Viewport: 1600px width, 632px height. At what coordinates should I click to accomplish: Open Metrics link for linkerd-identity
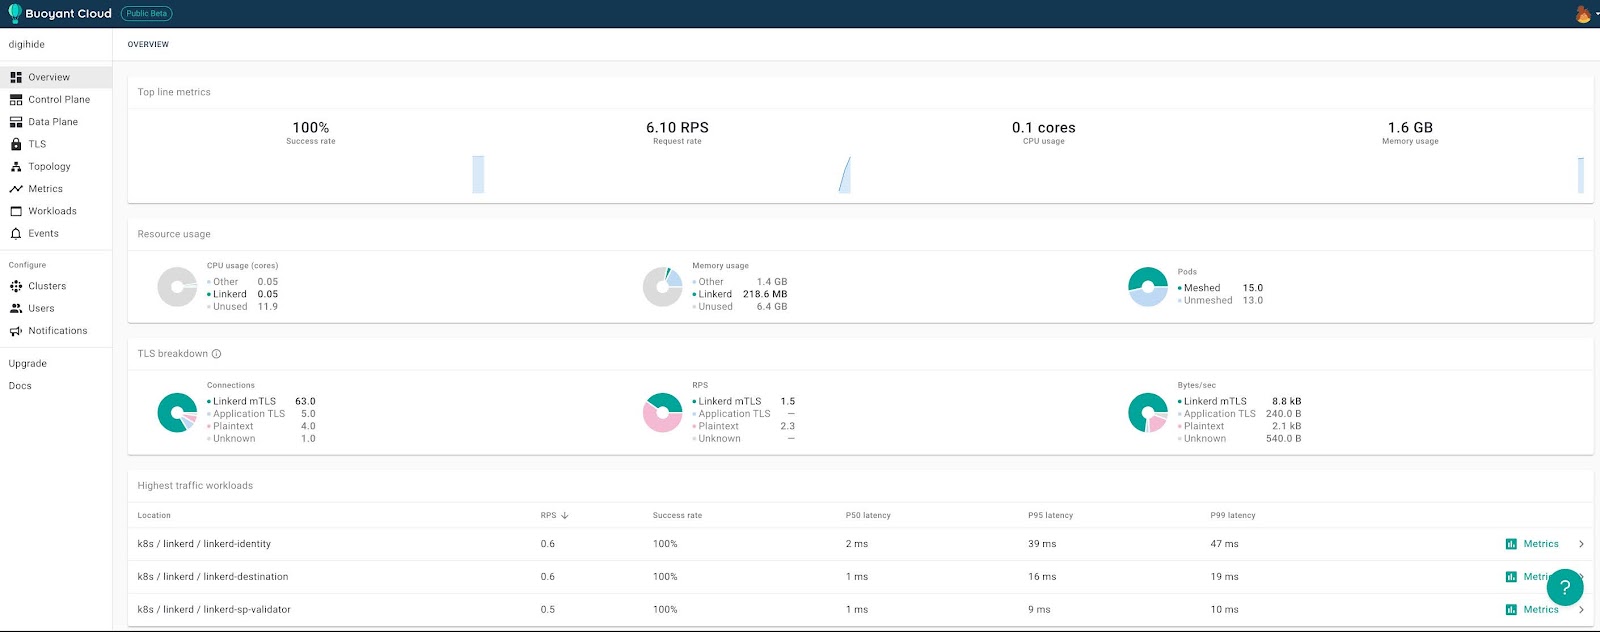(x=1541, y=544)
